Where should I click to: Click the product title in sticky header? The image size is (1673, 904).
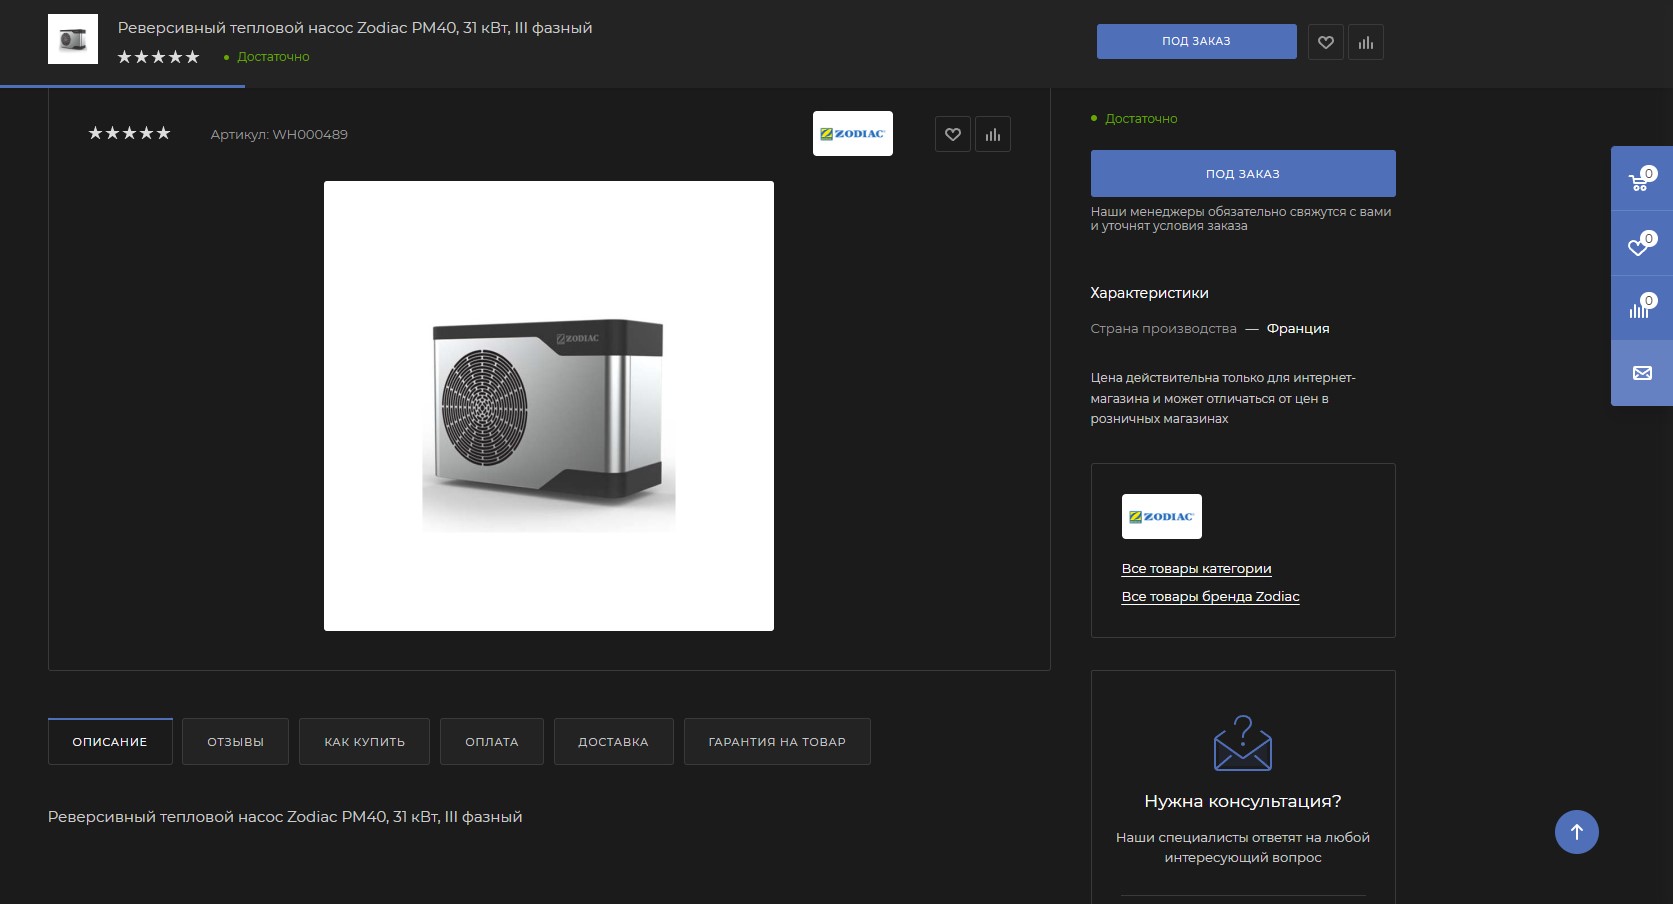(x=355, y=28)
